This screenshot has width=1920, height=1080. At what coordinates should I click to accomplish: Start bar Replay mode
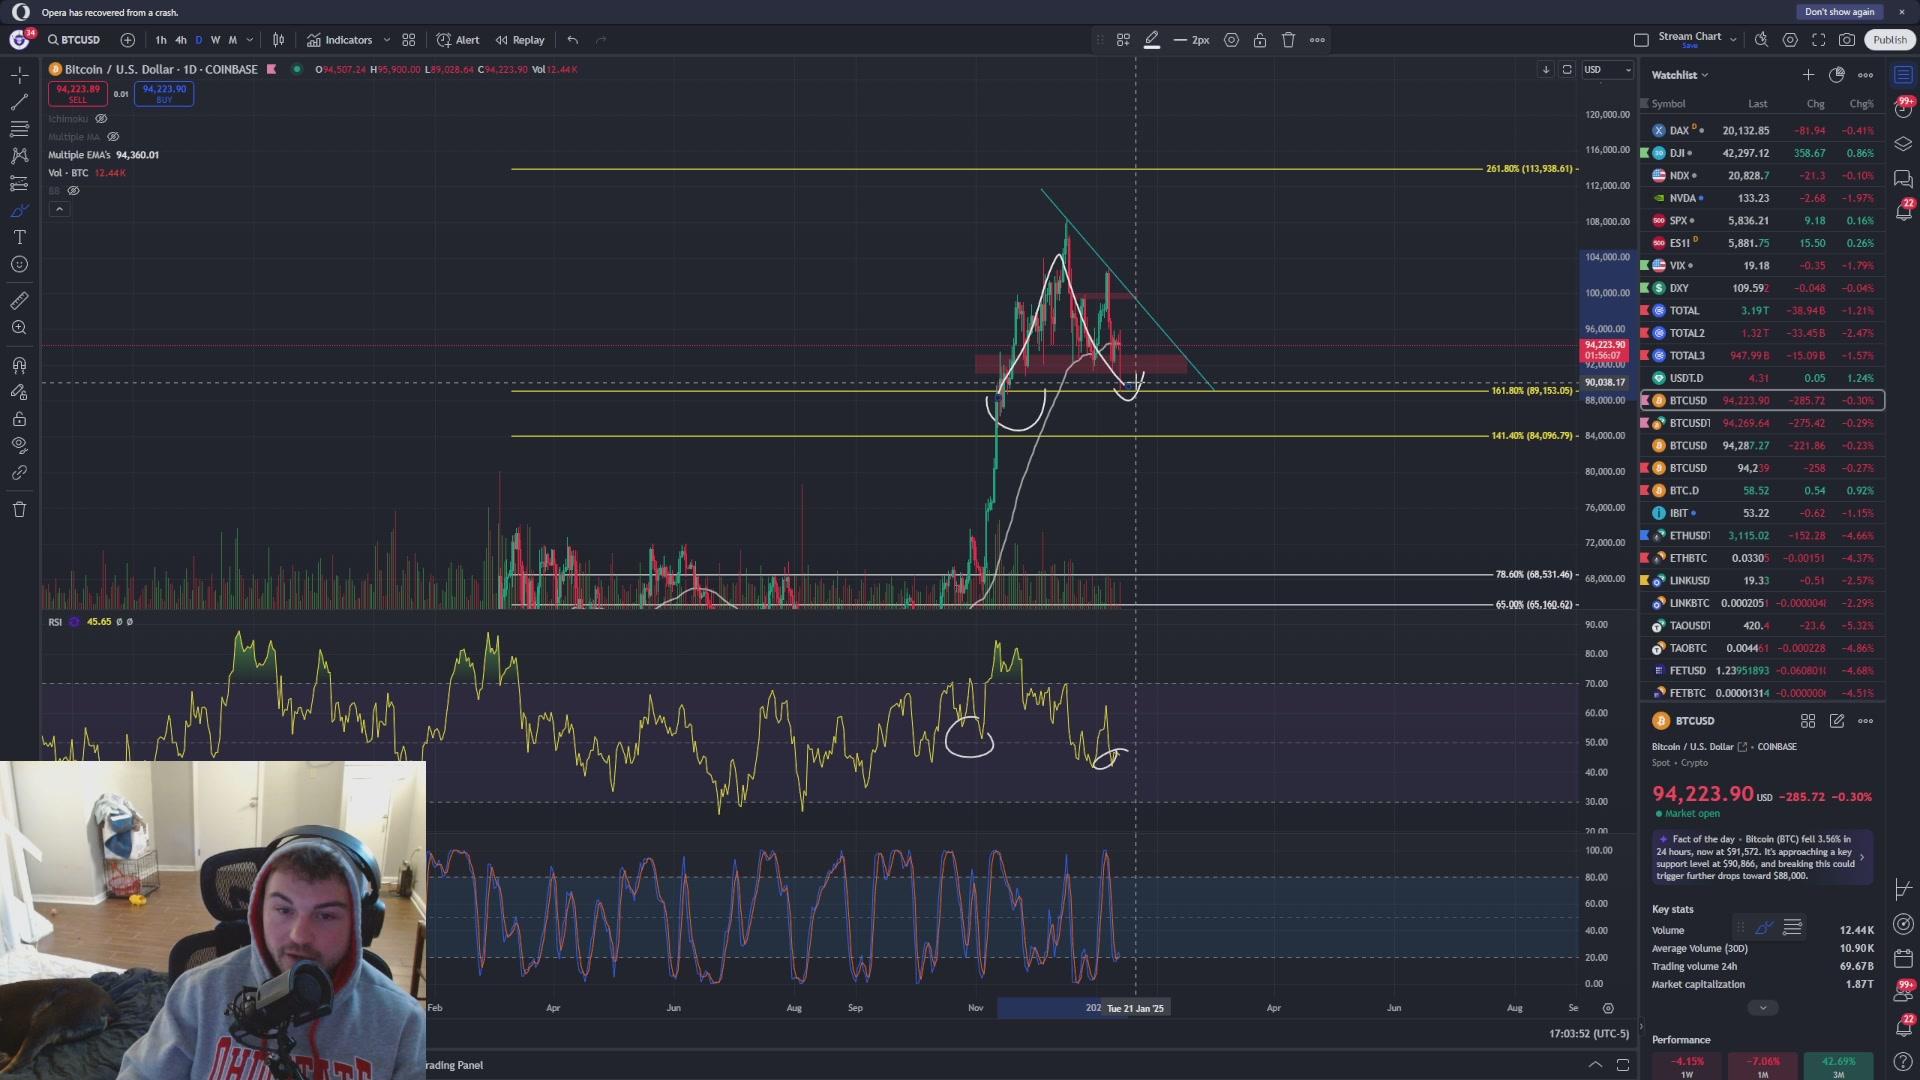point(519,40)
